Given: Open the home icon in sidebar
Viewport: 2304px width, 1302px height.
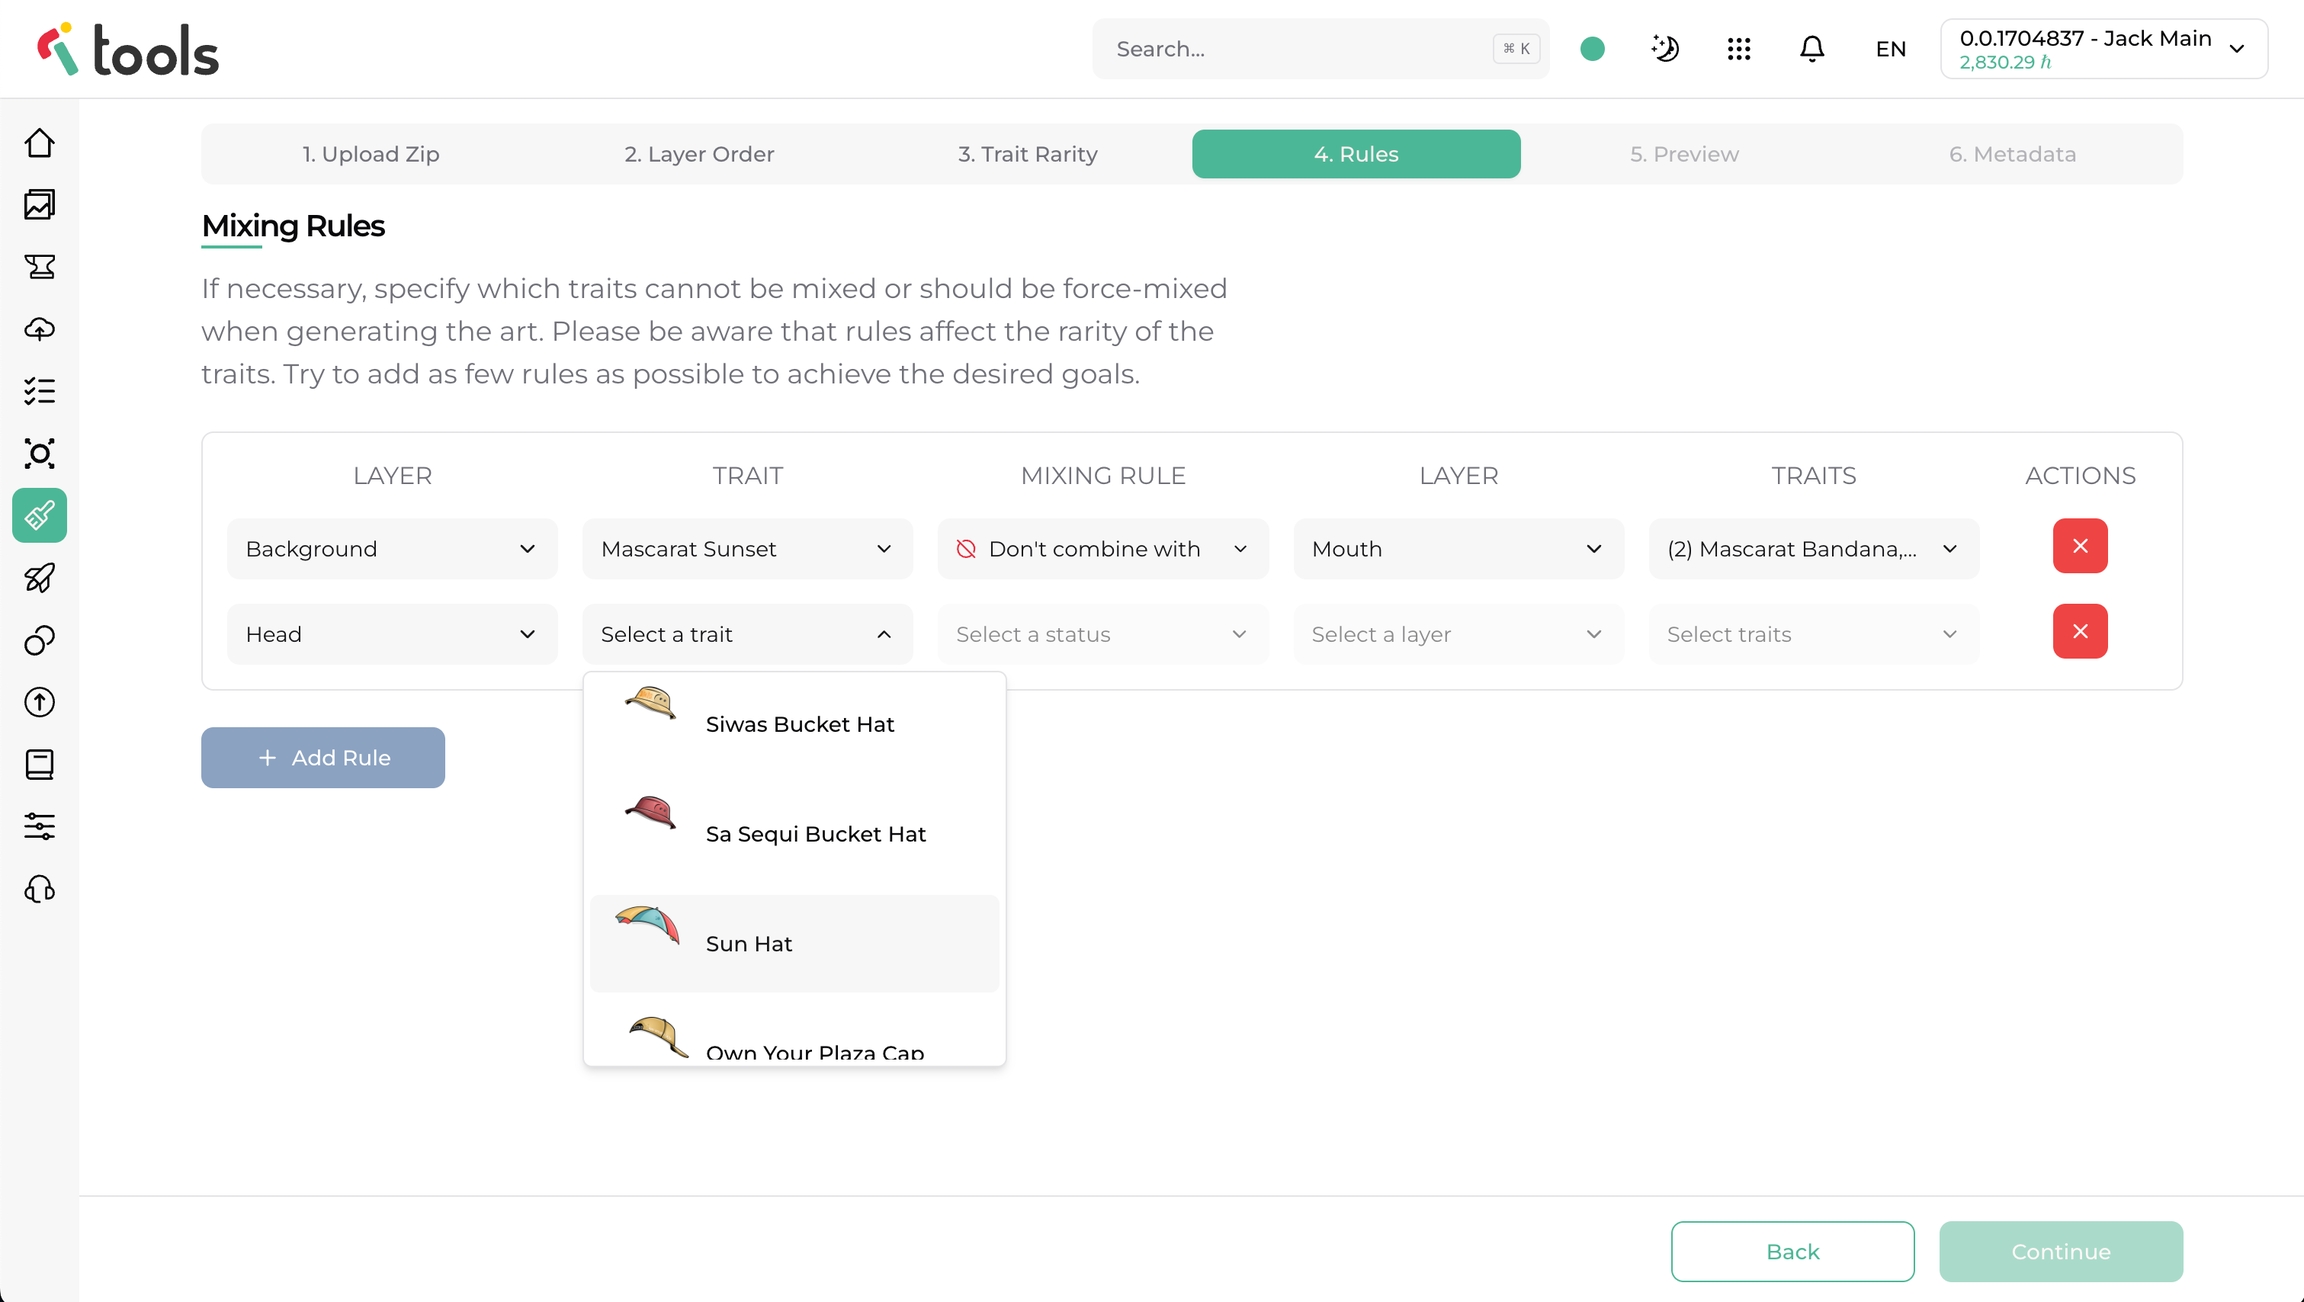Looking at the screenshot, I should 39,143.
